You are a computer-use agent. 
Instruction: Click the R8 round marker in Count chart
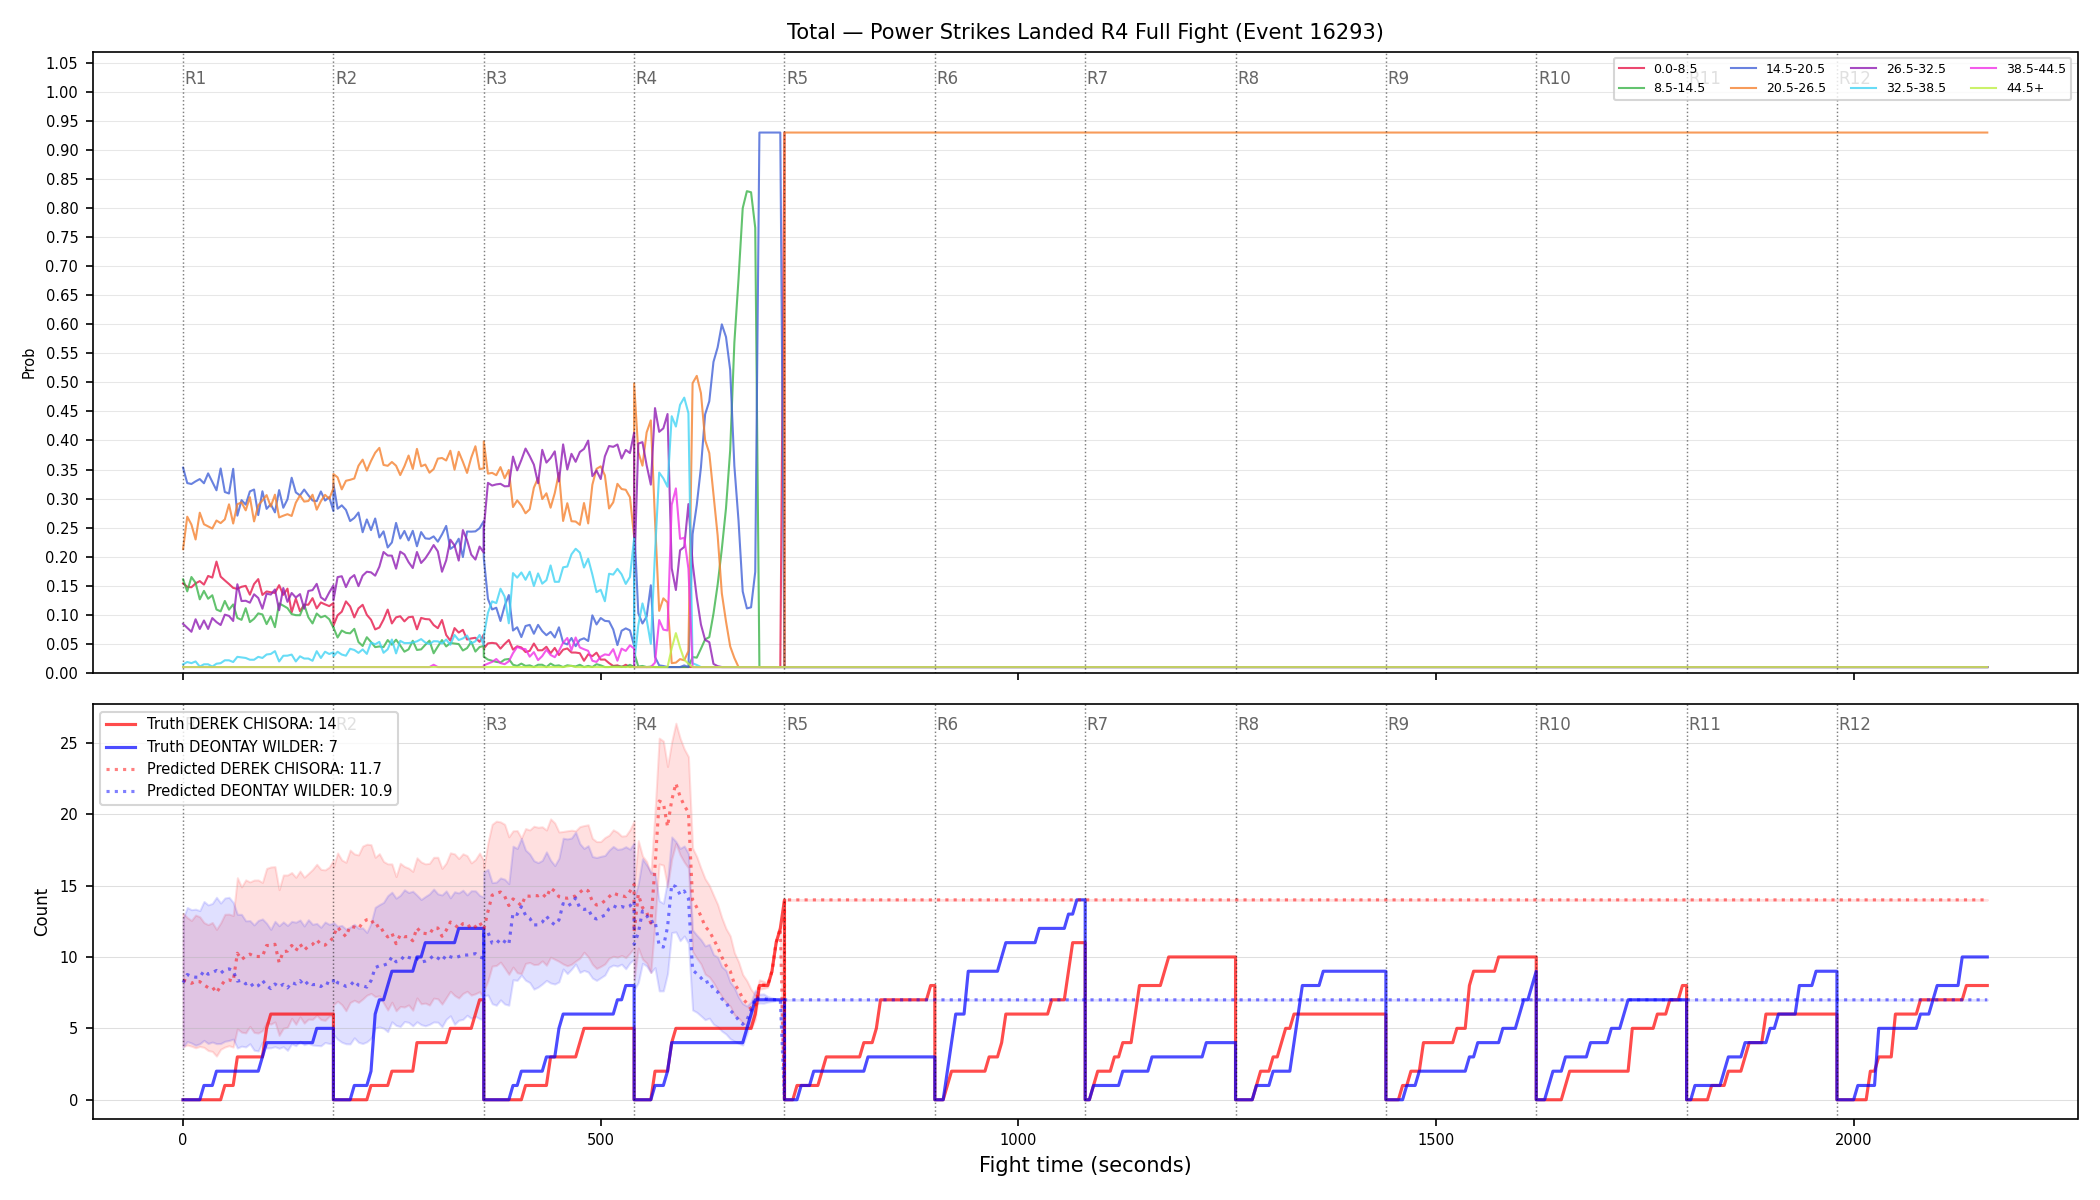pos(1248,724)
